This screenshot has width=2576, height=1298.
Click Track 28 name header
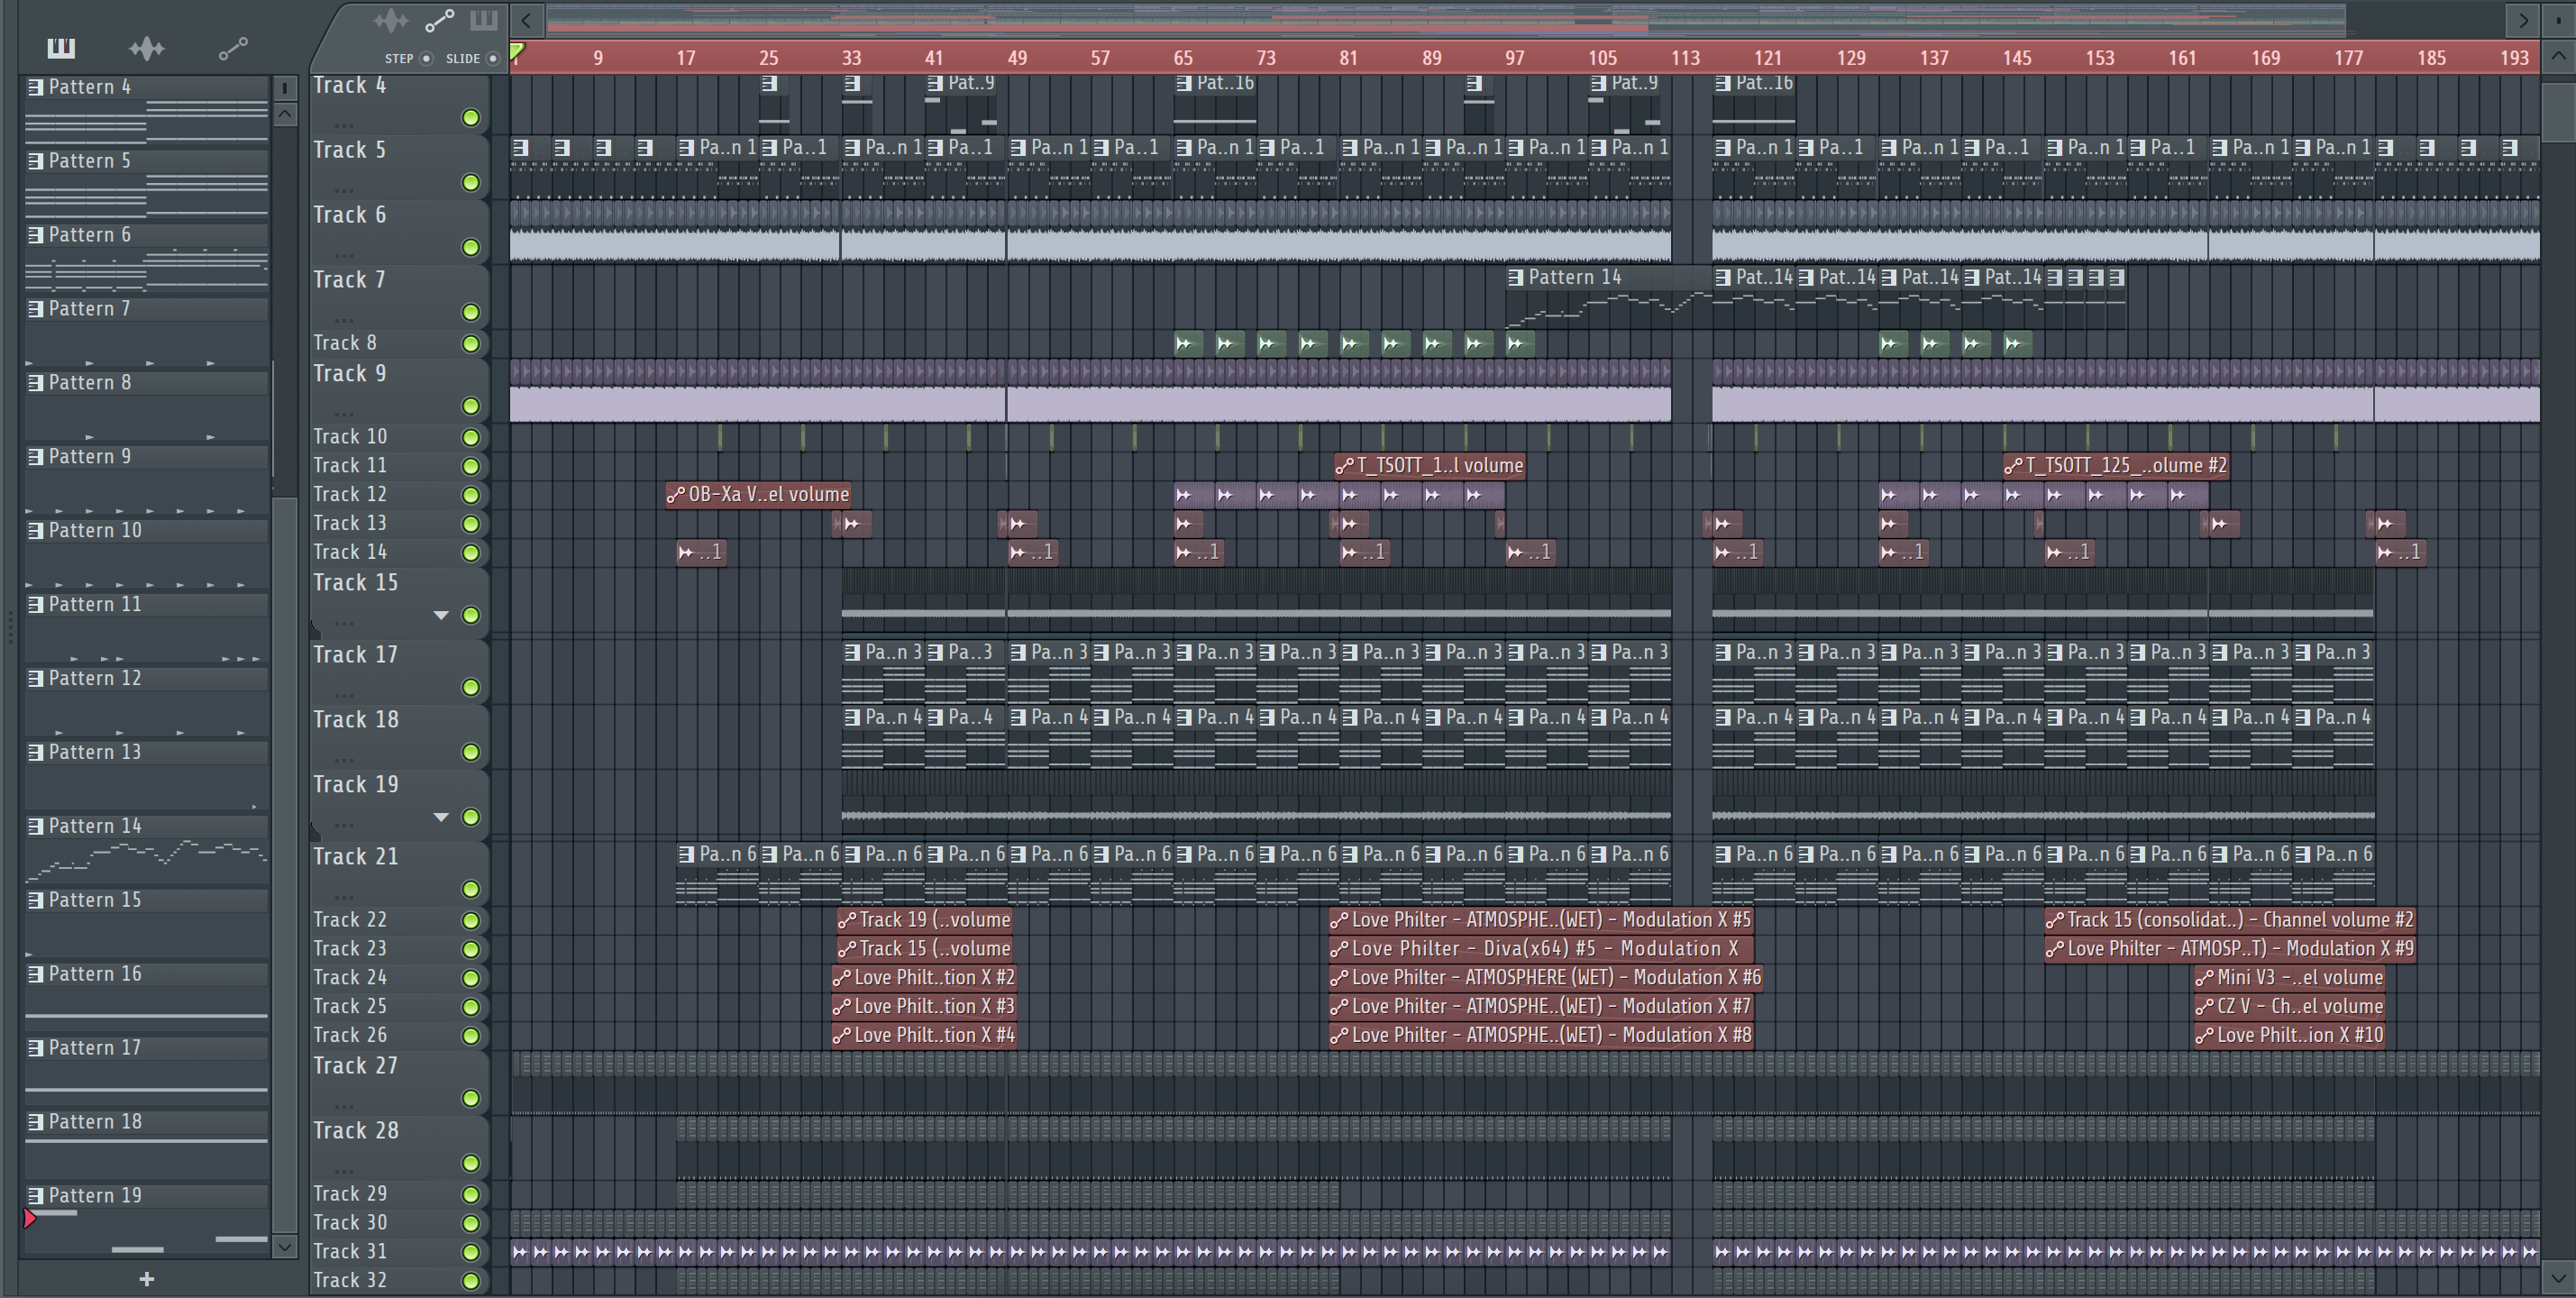click(355, 1131)
